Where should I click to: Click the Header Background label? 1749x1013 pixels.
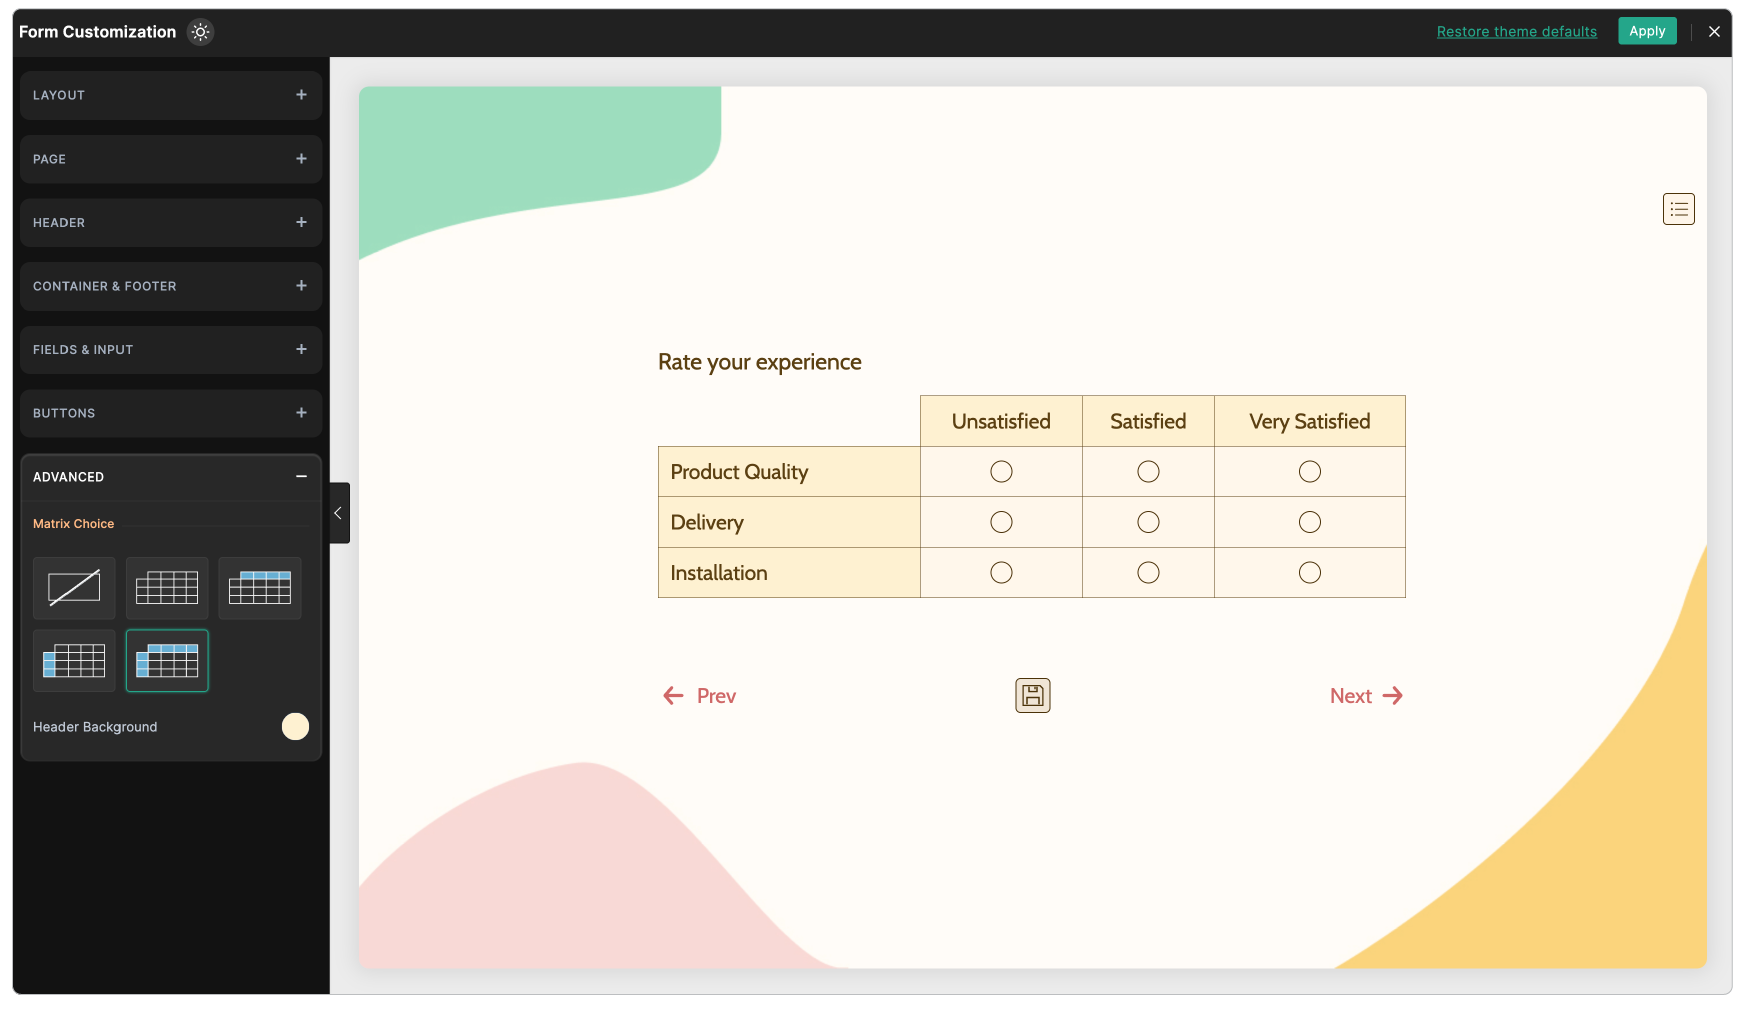click(x=95, y=727)
